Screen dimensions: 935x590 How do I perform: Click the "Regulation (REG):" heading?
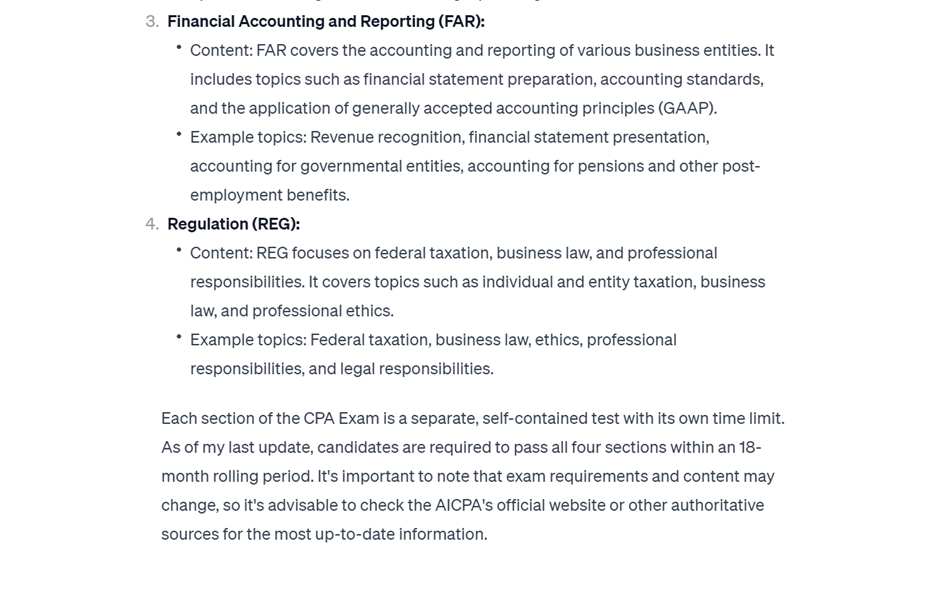pos(233,224)
